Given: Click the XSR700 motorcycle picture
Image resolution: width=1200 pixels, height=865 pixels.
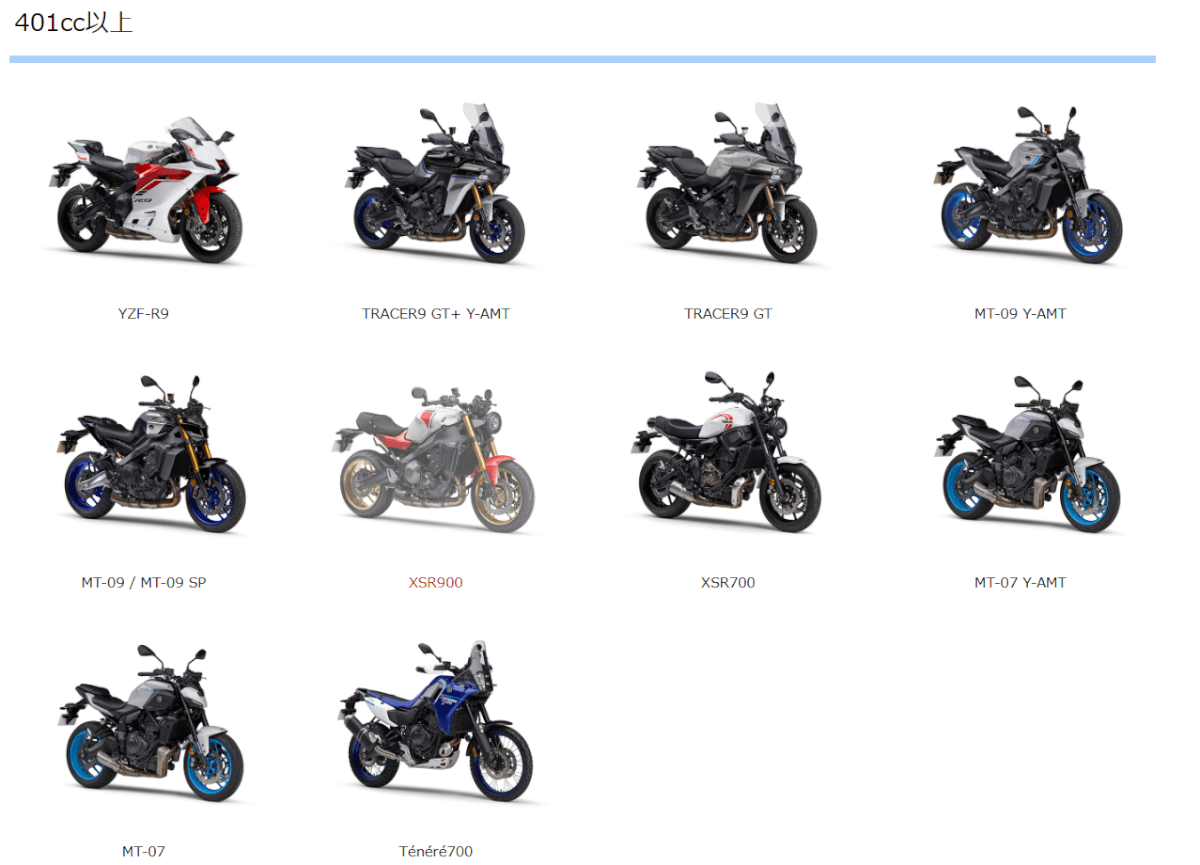Looking at the screenshot, I should (728, 455).
